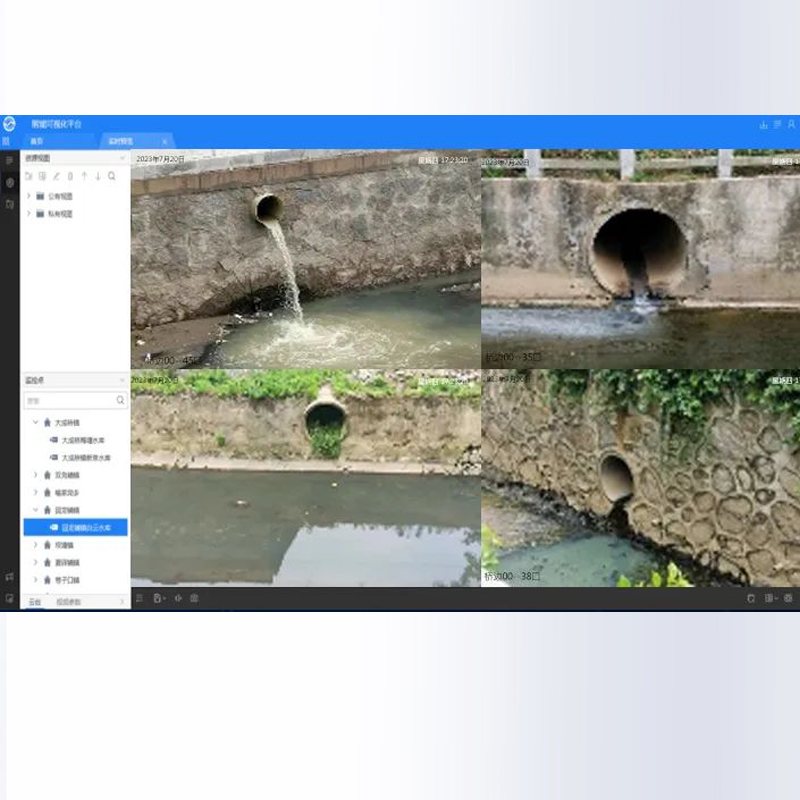Image resolution: width=800 pixels, height=800 pixels.
Task: Click the third icon in the dark left sidebar
Action: click(x=9, y=204)
